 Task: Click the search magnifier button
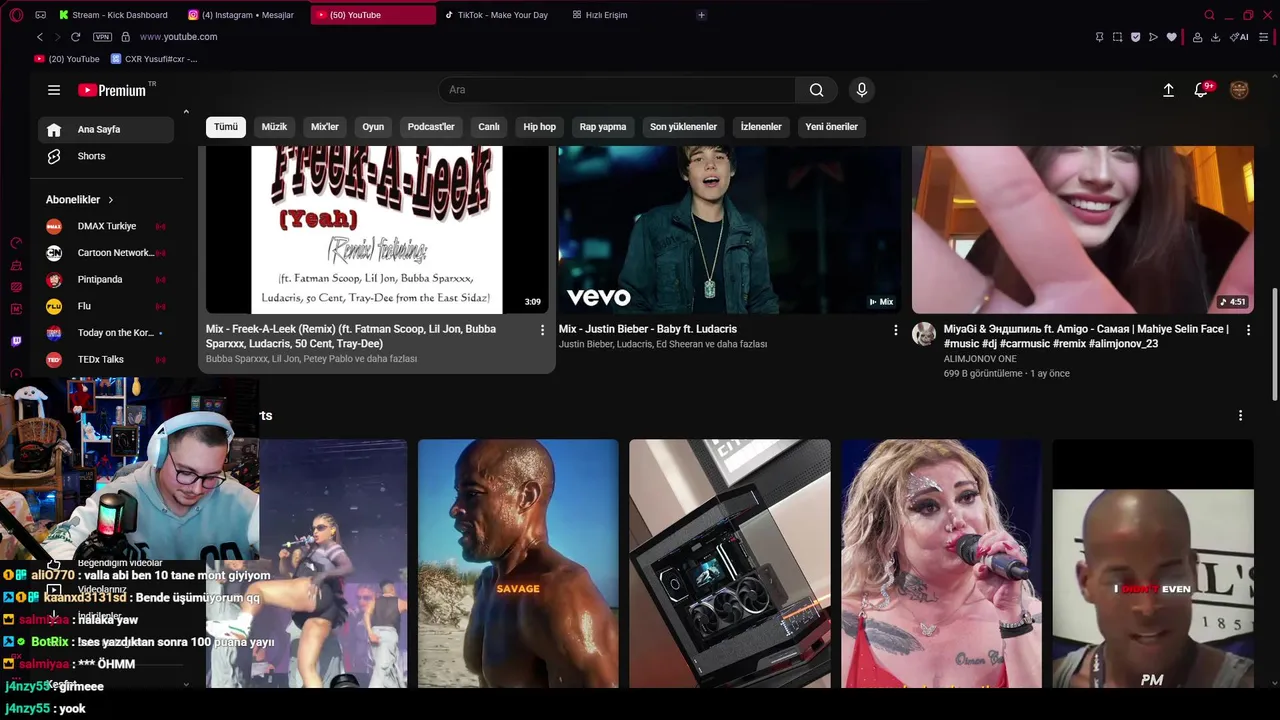[817, 90]
